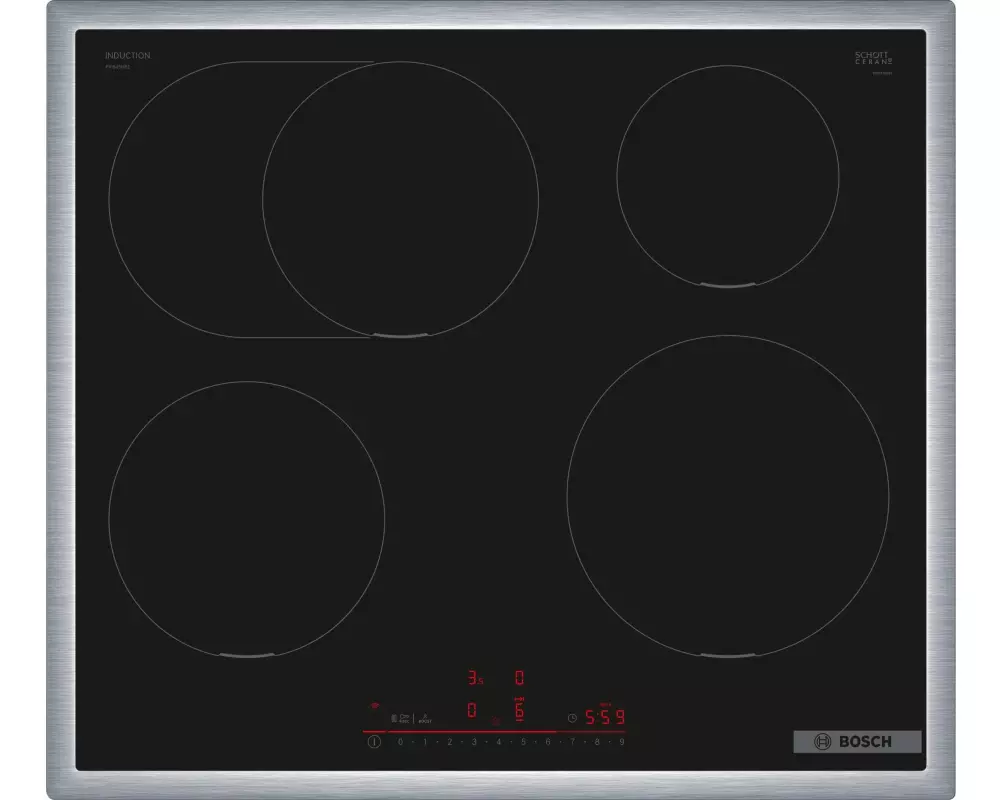Tap the 5:59 timer display
The image size is (1000, 800).
click(605, 717)
